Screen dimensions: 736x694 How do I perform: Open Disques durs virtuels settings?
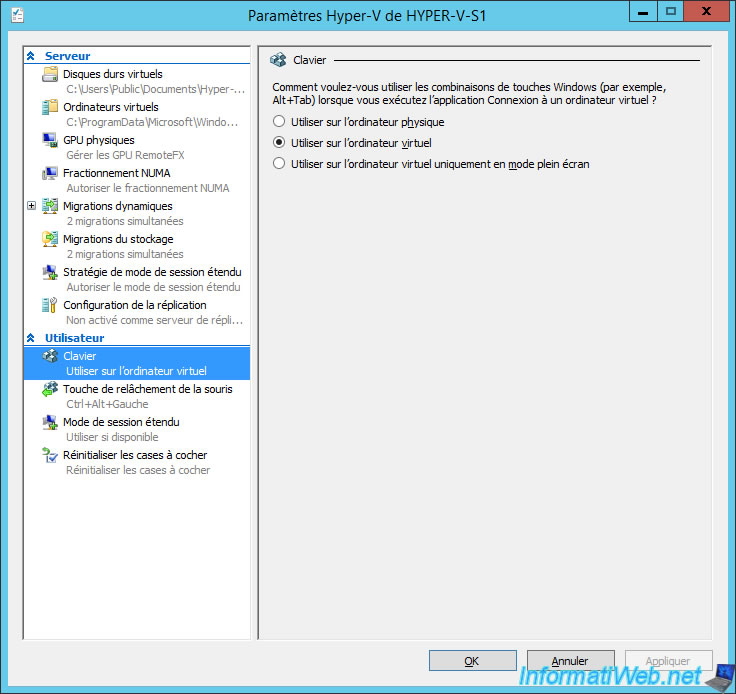click(x=113, y=74)
